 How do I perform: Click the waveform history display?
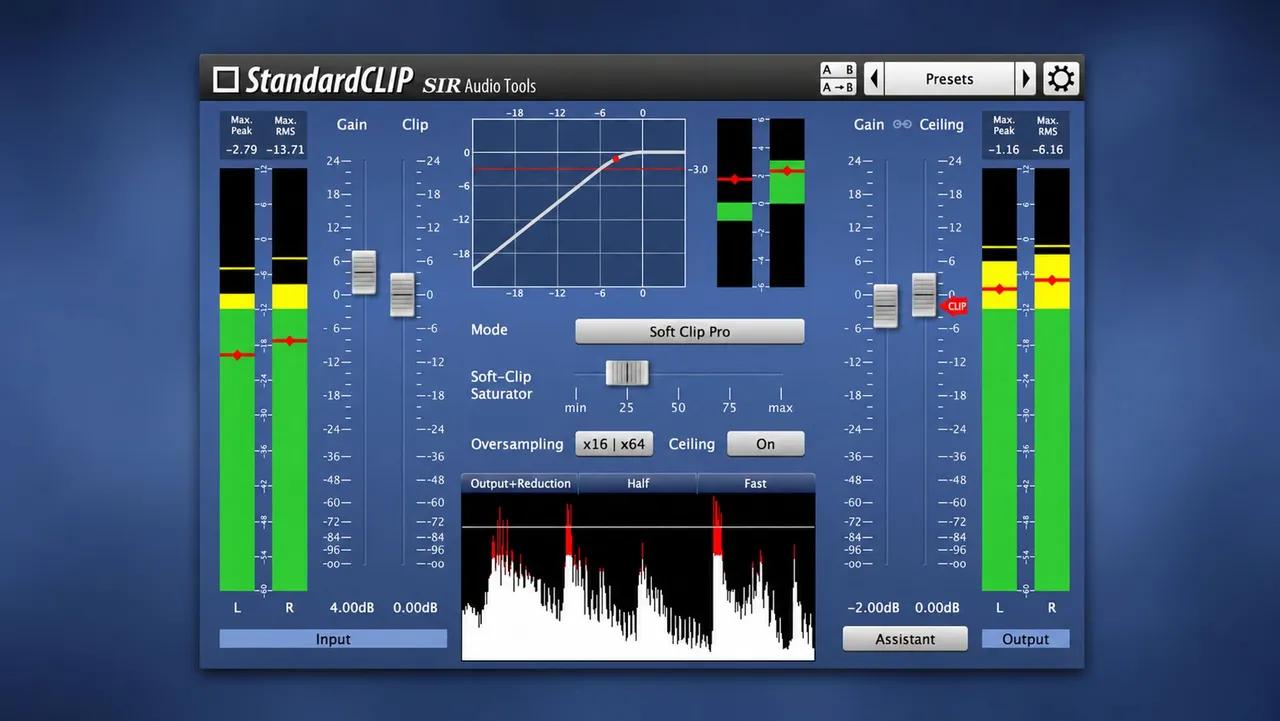638,577
